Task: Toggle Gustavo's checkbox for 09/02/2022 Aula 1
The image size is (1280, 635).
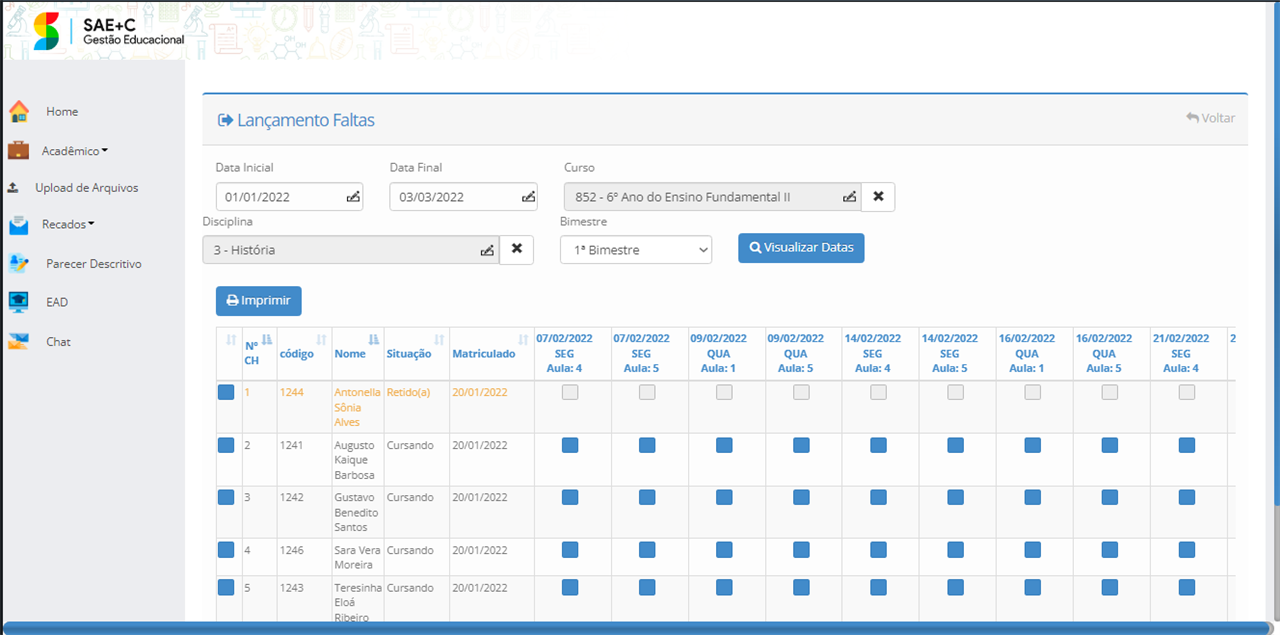Action: click(724, 496)
